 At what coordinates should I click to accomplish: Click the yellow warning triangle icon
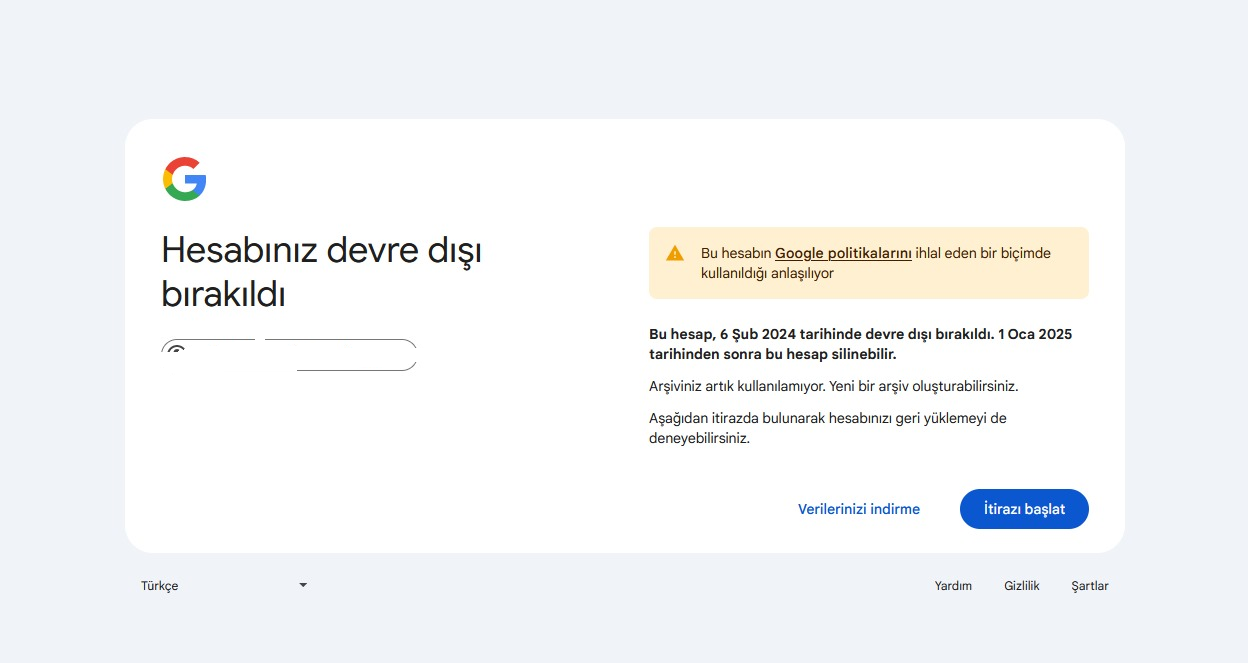click(x=675, y=253)
